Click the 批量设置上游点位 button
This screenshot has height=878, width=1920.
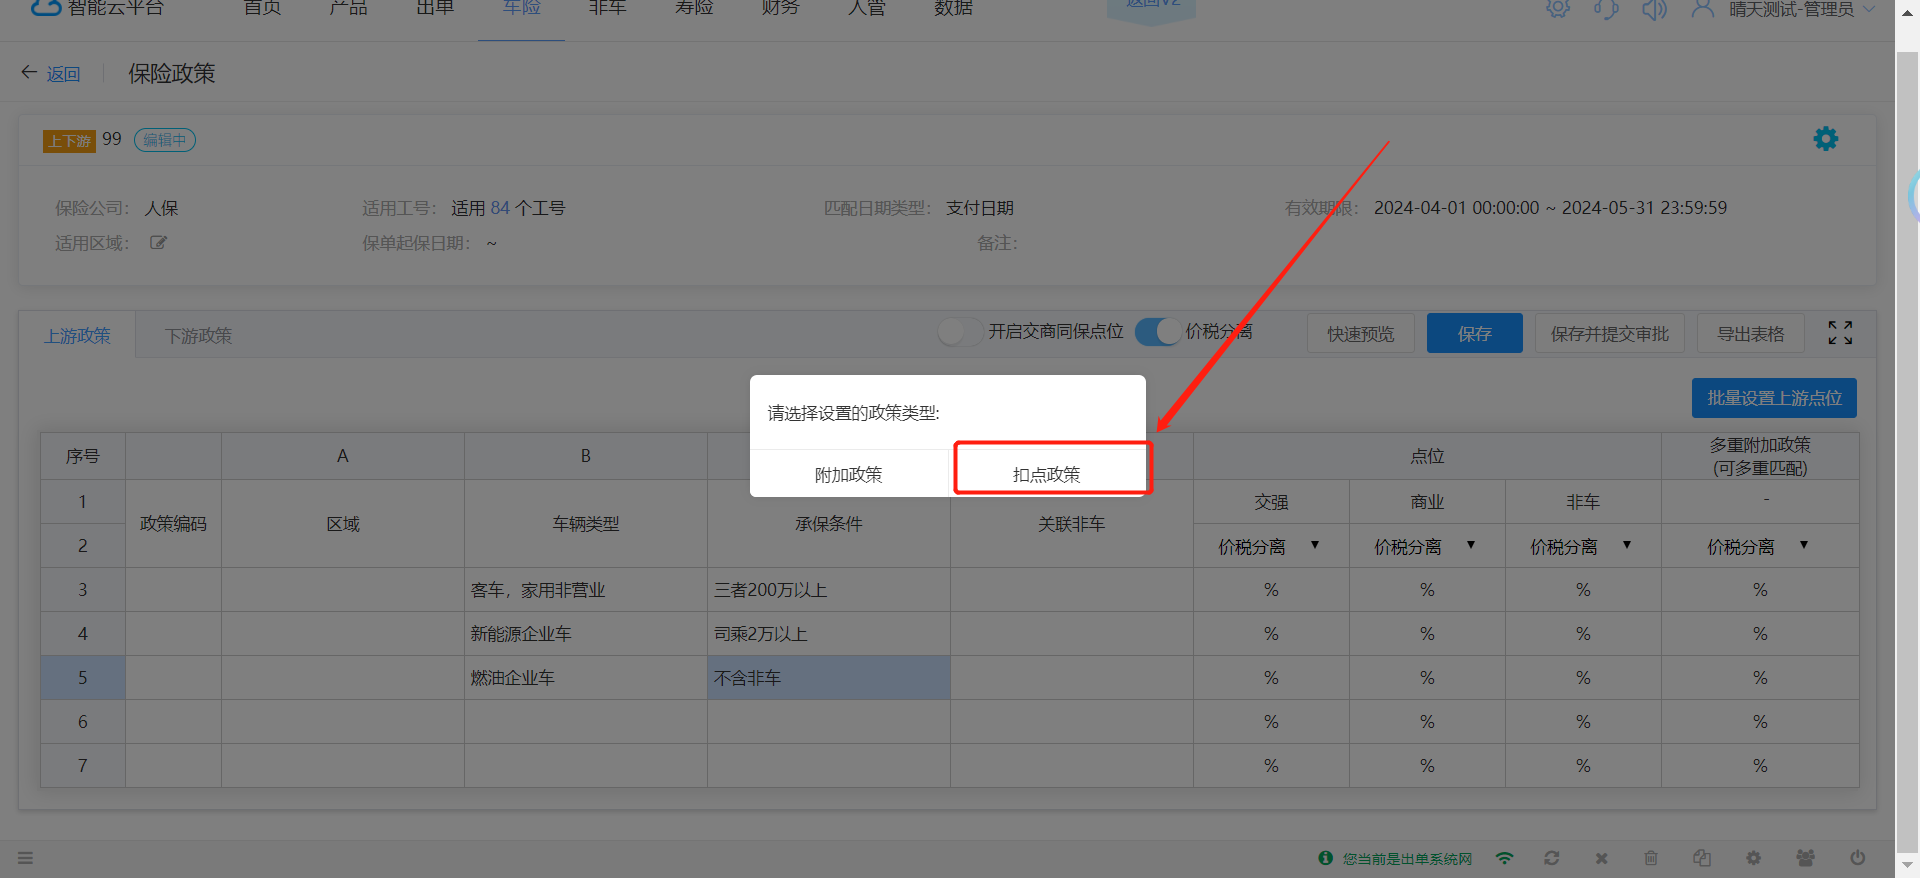click(x=1774, y=398)
